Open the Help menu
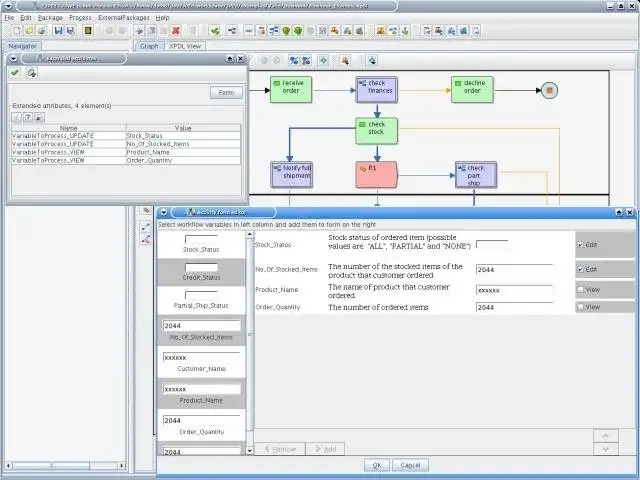The width and height of the screenshot is (640, 480). pyautogui.click(x=162, y=18)
